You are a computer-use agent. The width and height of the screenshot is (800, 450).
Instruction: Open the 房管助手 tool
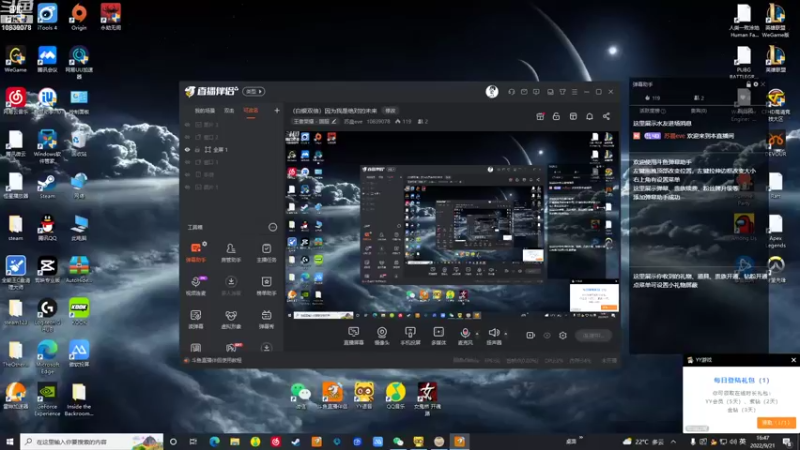tap(231, 253)
